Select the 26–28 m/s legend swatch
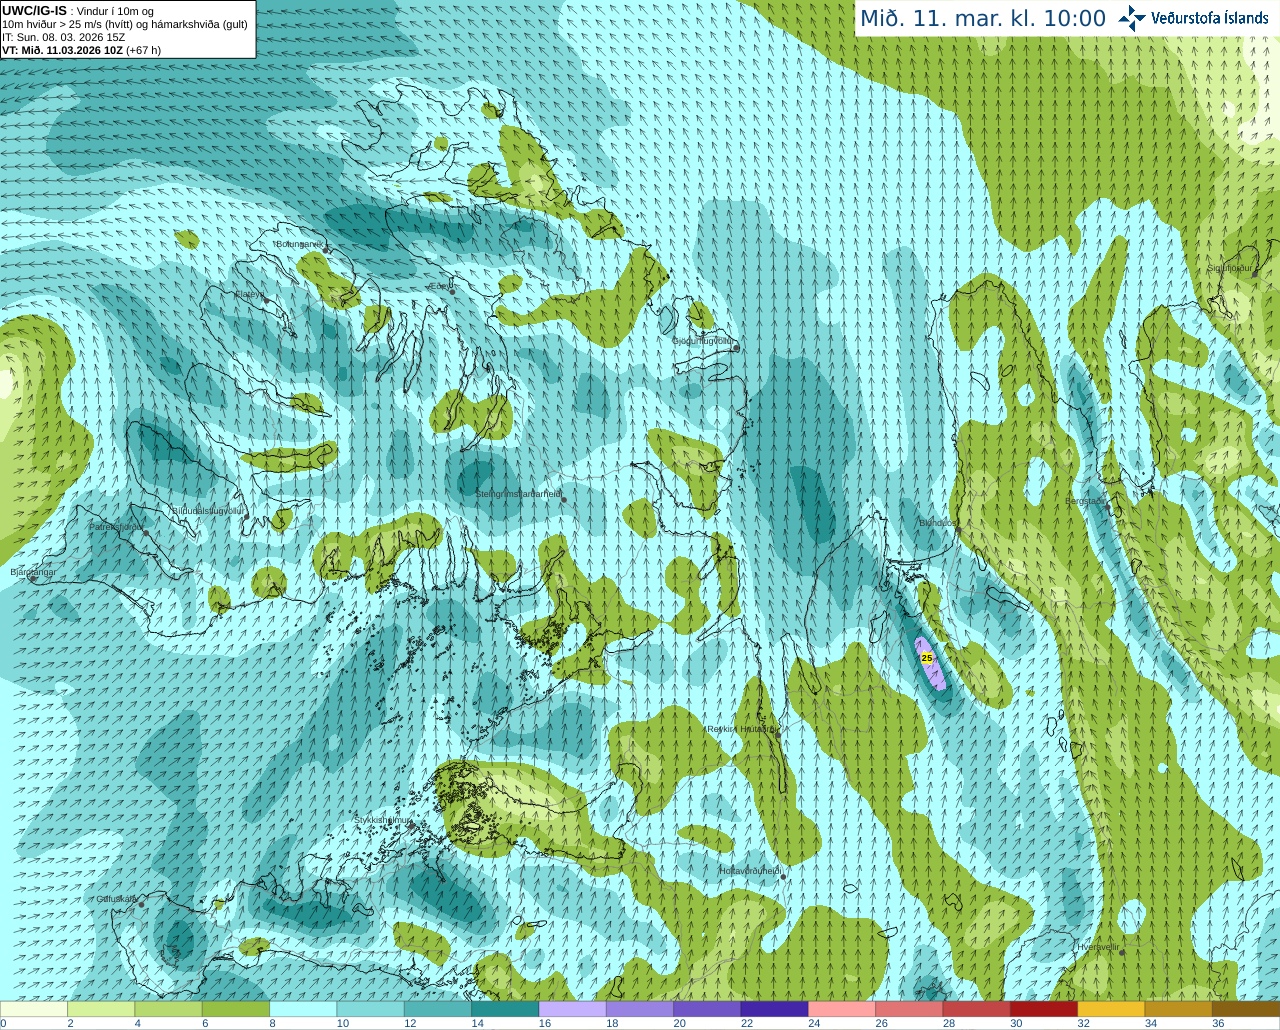This screenshot has width=1280, height=1030. [x=909, y=1009]
